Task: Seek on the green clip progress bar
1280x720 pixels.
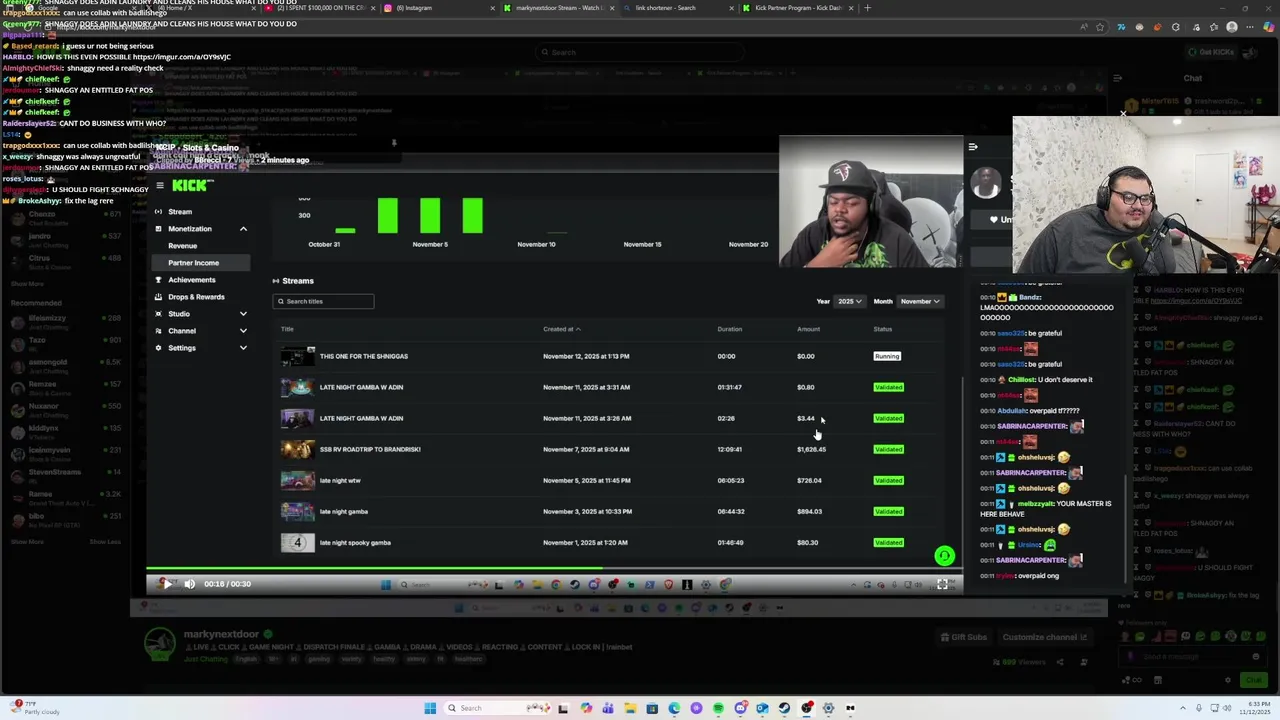Action: (553, 570)
